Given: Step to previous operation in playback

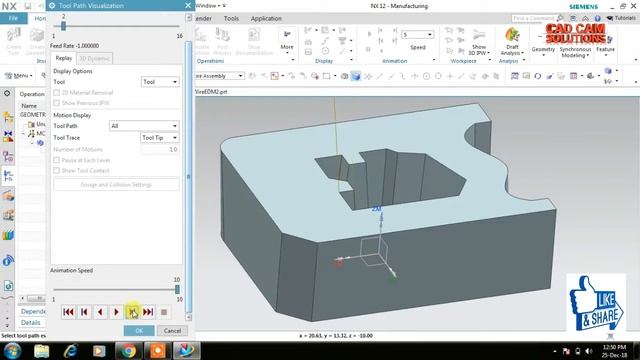Looking at the screenshot, I should point(84,312).
